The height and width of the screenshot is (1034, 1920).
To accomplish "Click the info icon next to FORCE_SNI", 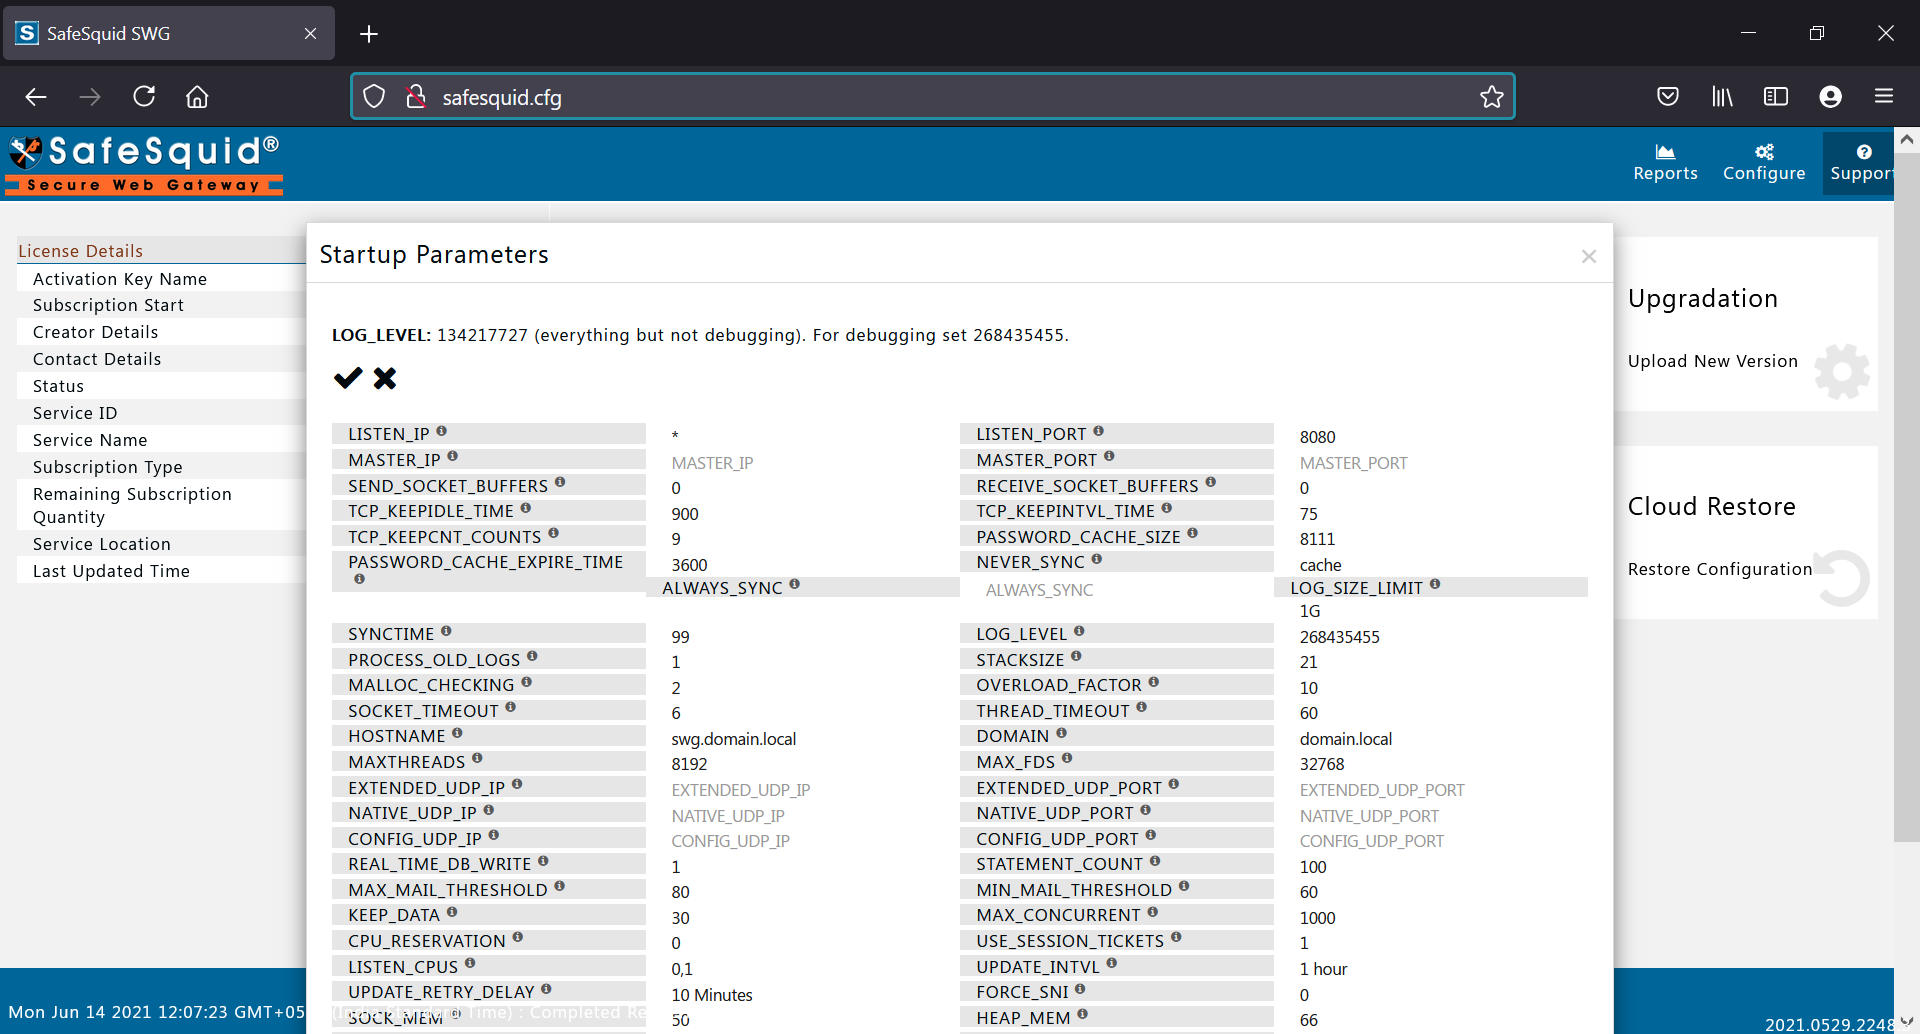I will pos(1080,989).
